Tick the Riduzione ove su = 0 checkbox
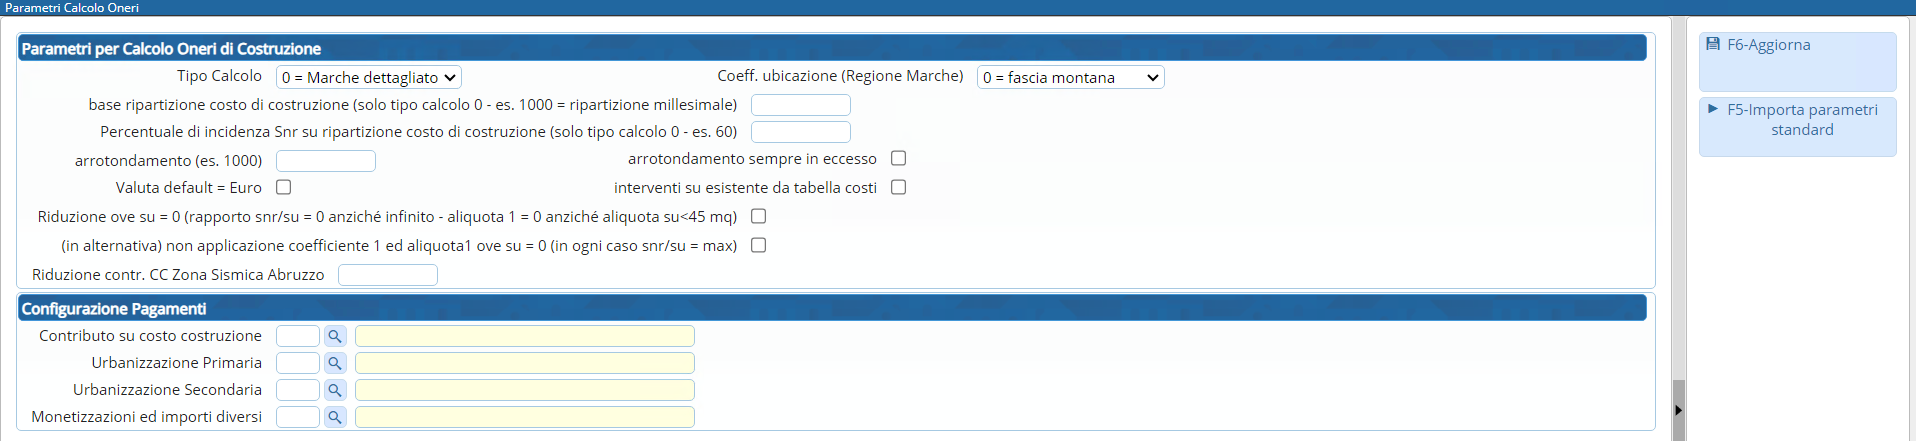The height and width of the screenshot is (441, 1916). 759,216
